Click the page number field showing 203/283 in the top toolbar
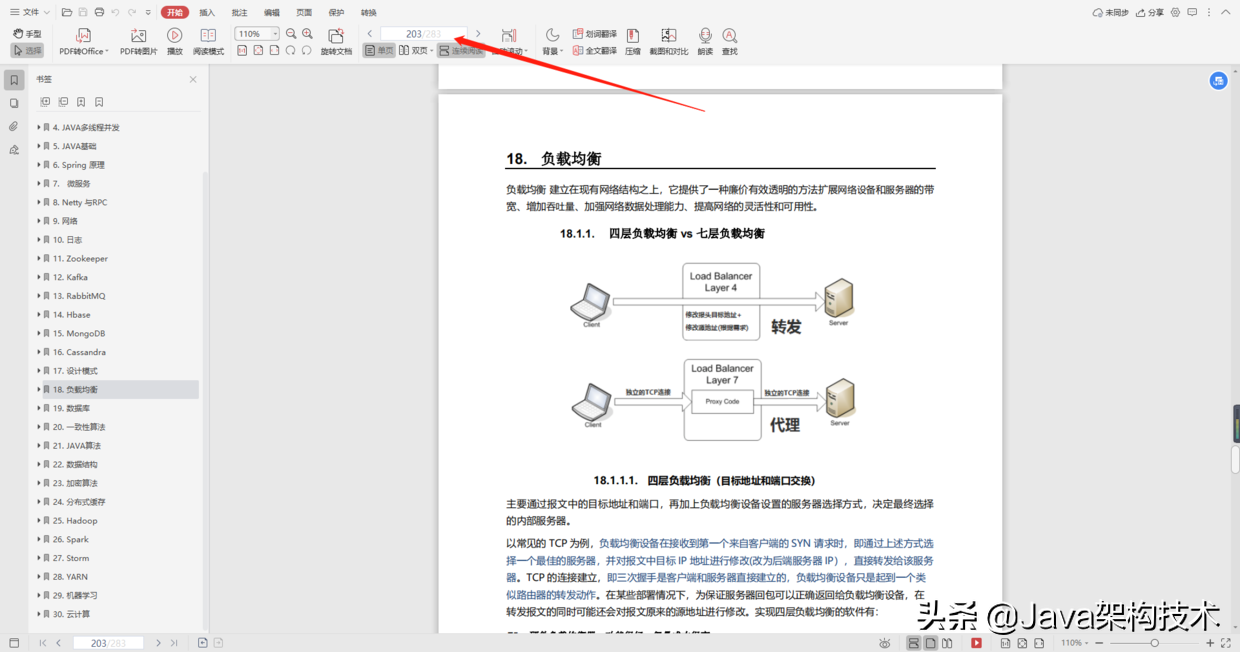 tap(423, 34)
